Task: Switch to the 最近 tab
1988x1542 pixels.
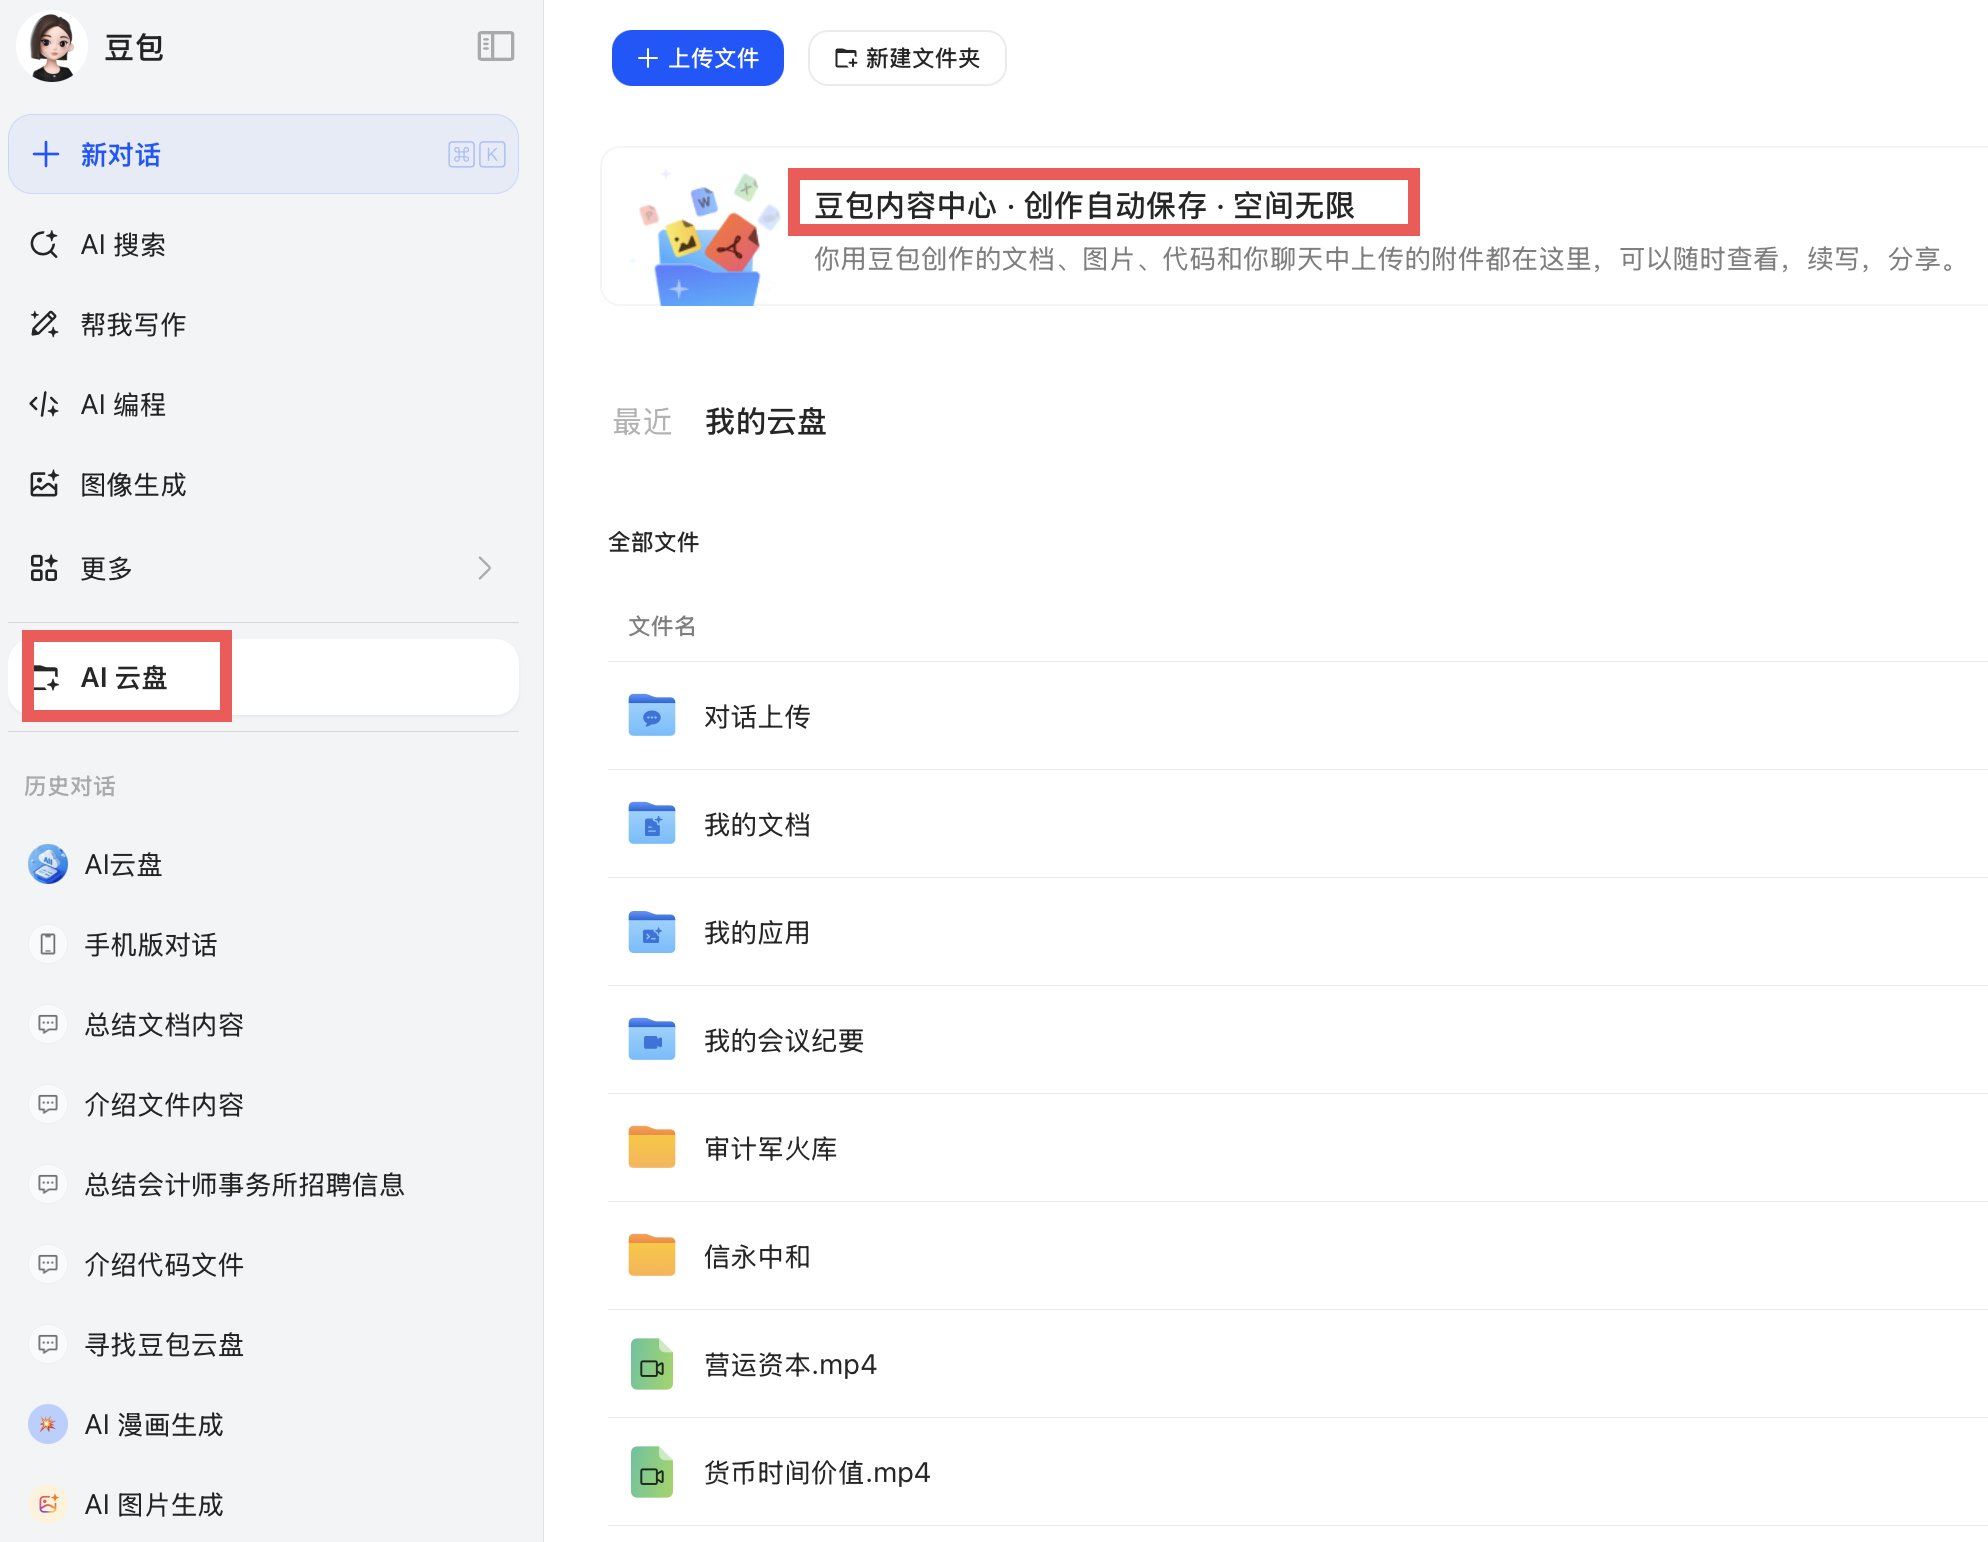Action: pyautogui.click(x=642, y=422)
